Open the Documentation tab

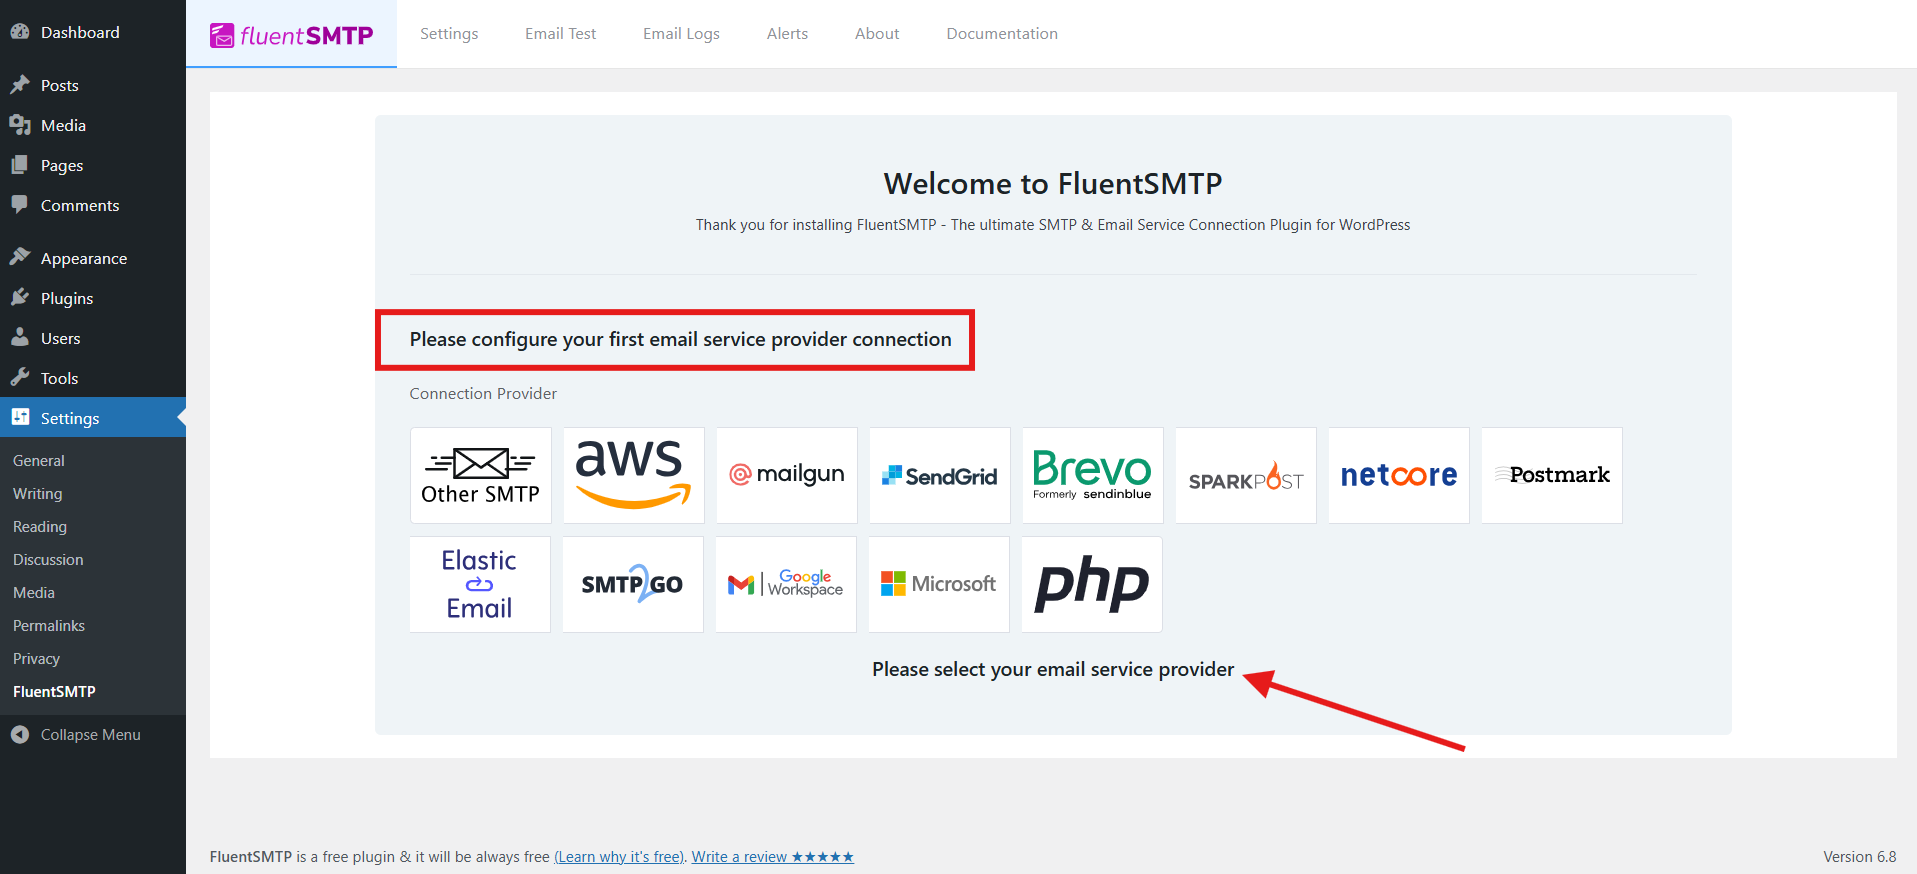point(1002,34)
